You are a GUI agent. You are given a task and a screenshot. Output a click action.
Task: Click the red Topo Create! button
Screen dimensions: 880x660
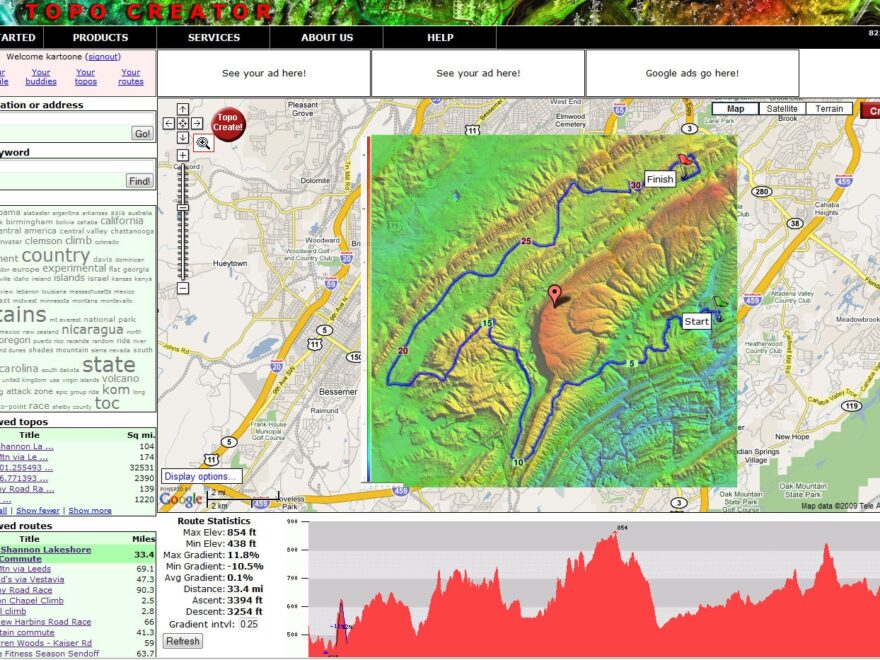pyautogui.click(x=229, y=124)
